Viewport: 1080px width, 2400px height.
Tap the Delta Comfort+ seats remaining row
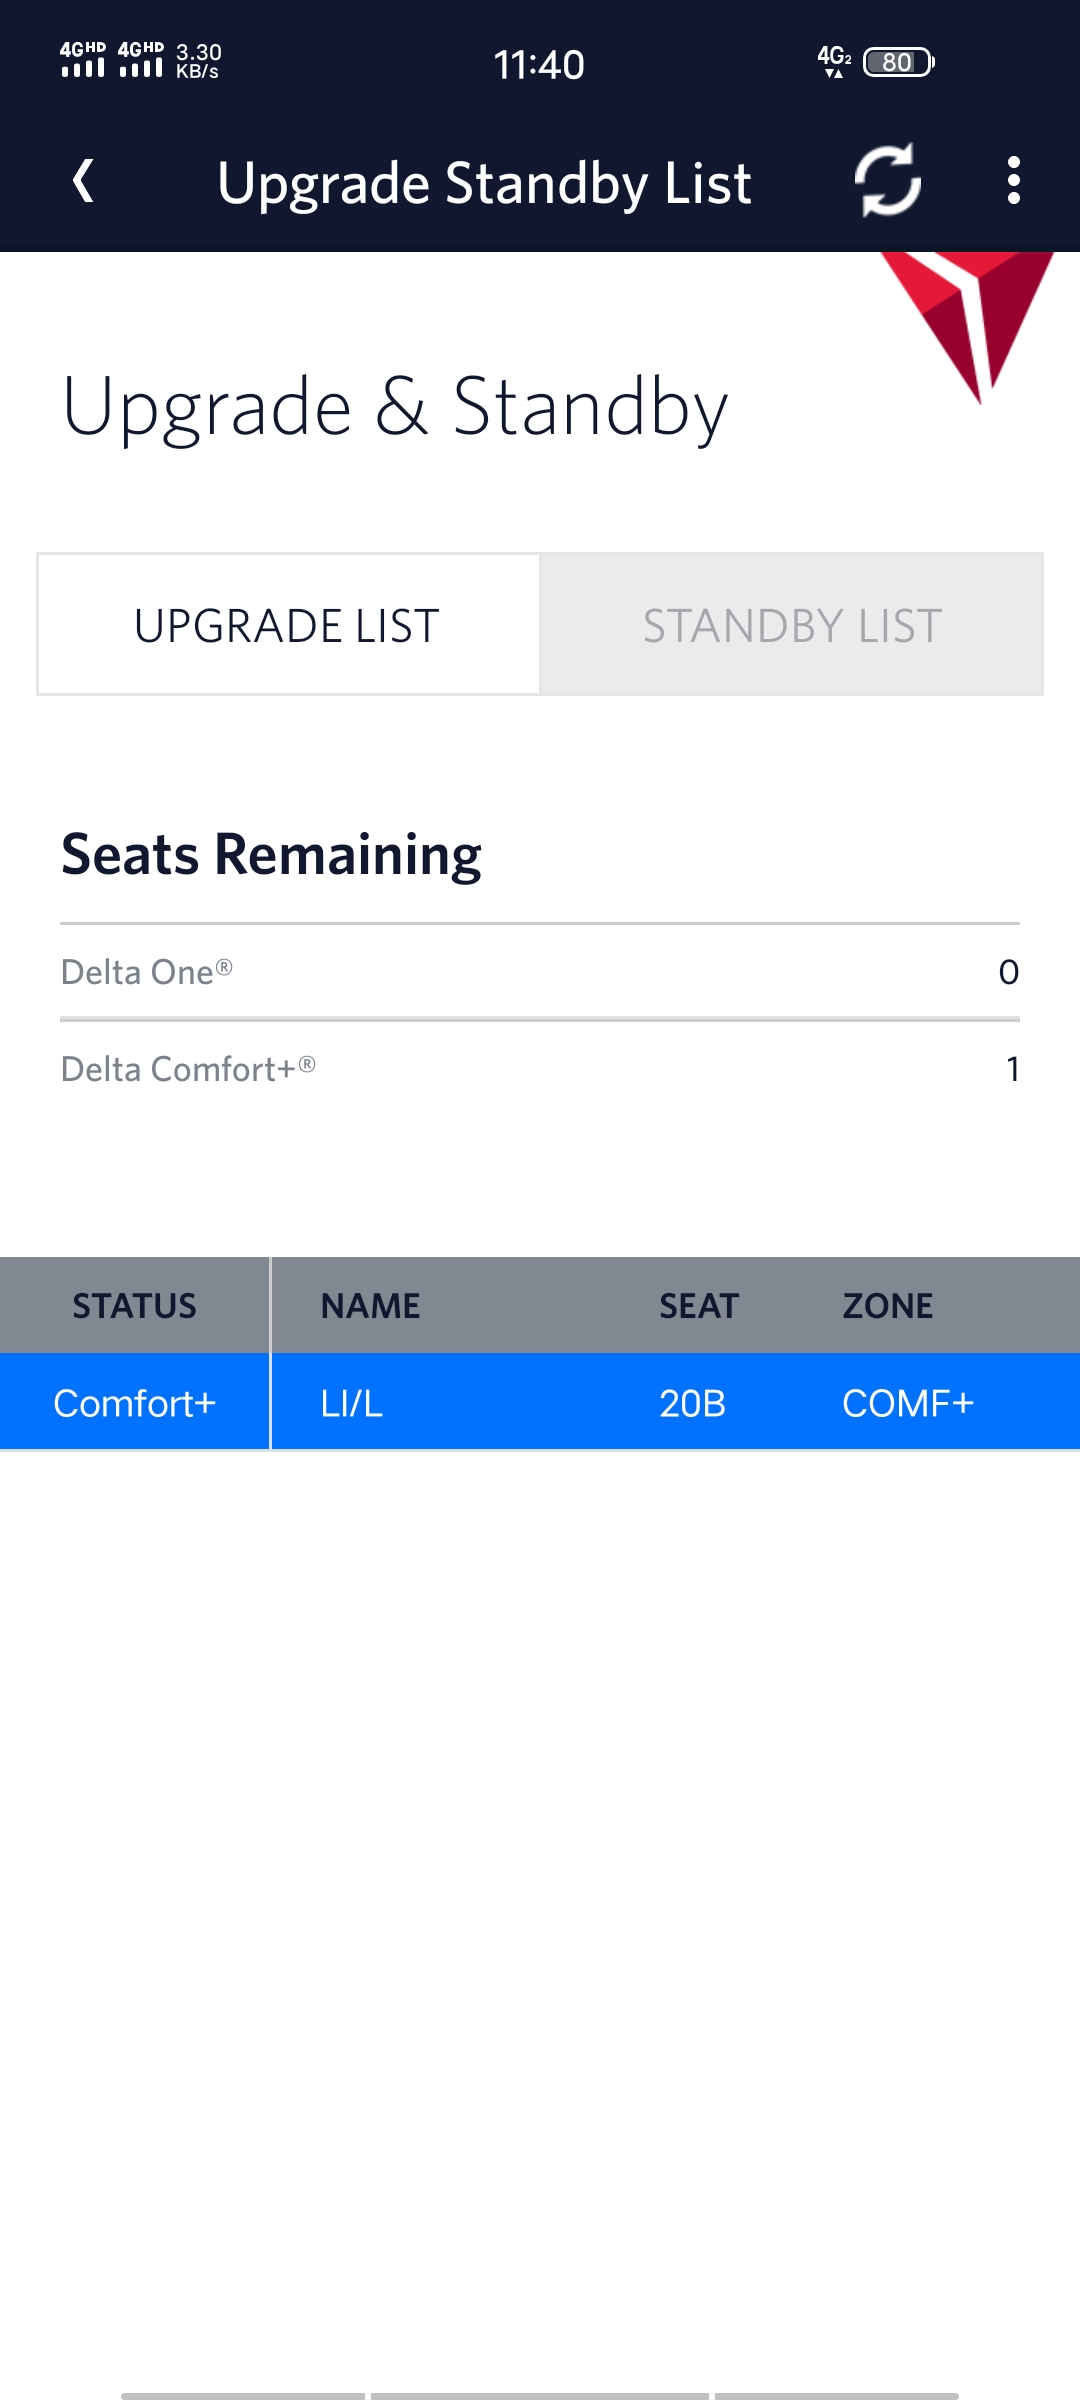540,1069
